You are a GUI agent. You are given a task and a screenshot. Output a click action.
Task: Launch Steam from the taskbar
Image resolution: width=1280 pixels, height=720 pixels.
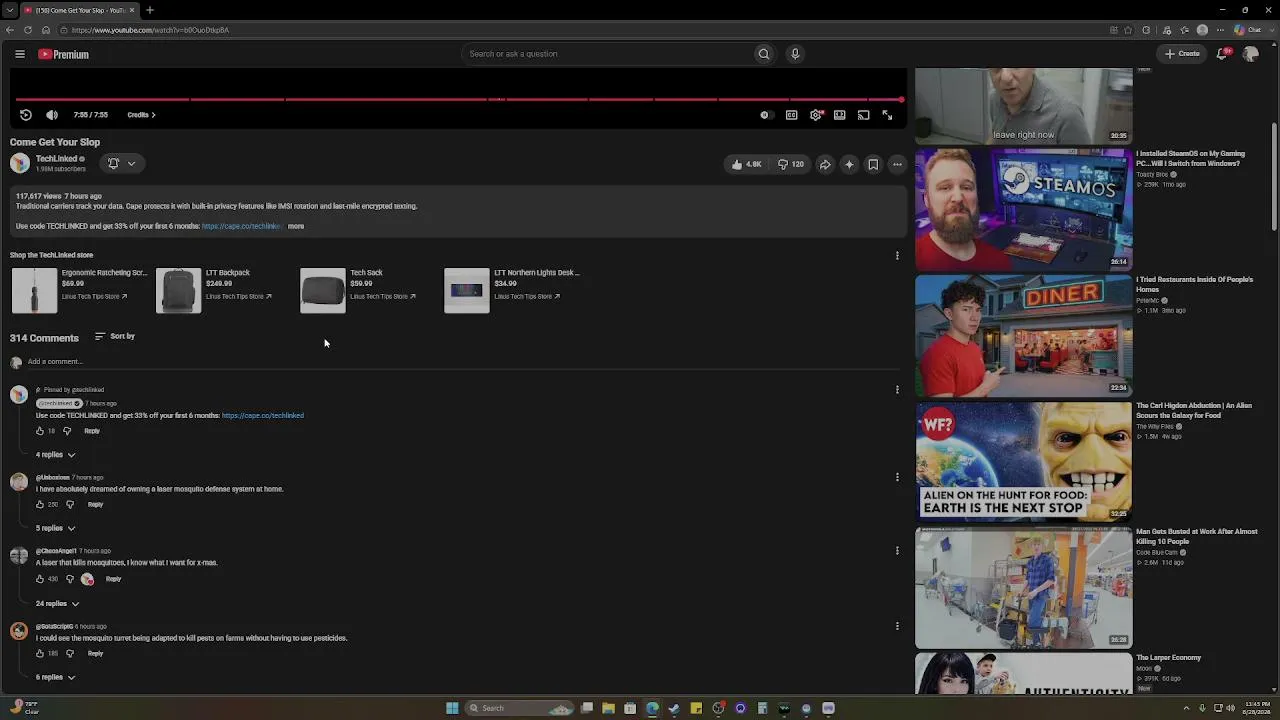click(x=674, y=708)
